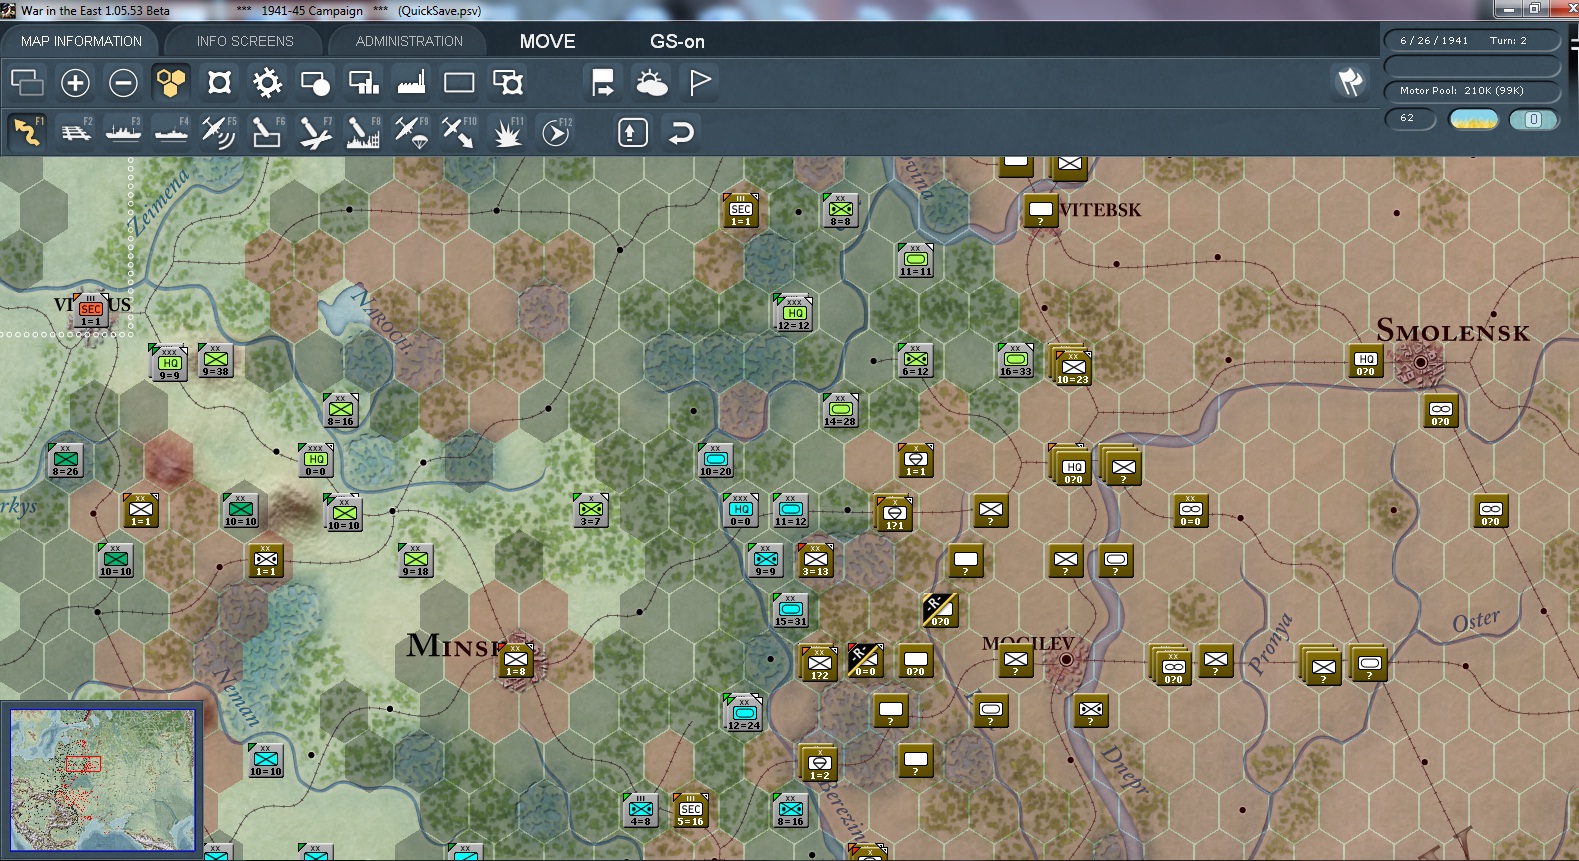
Task: Select the unit counter labeled 11=11
Action: pyautogui.click(x=916, y=262)
